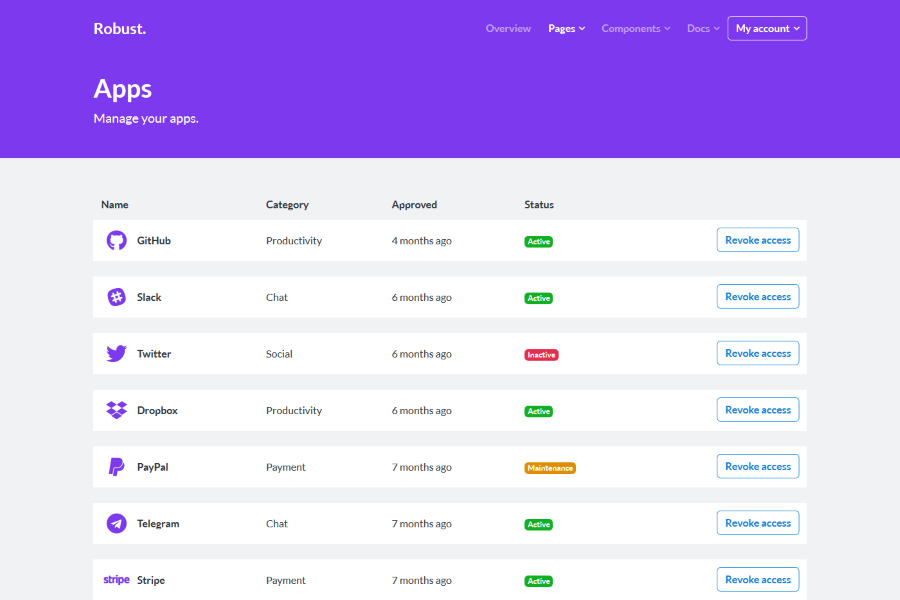Click the Slack logo icon
The image size is (900, 600).
117,297
